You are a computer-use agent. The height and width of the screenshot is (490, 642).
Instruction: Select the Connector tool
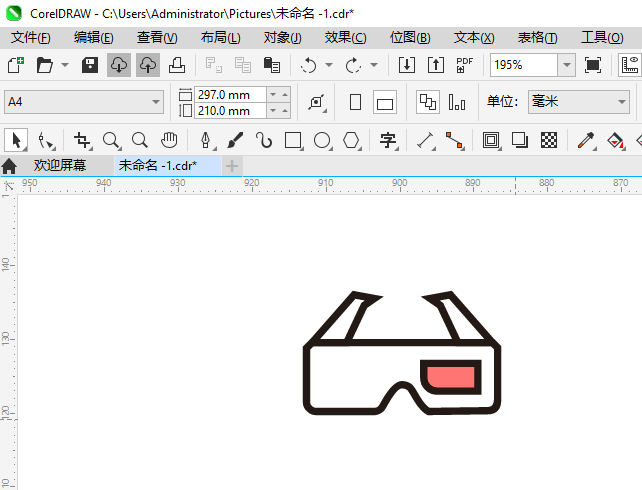[454, 140]
